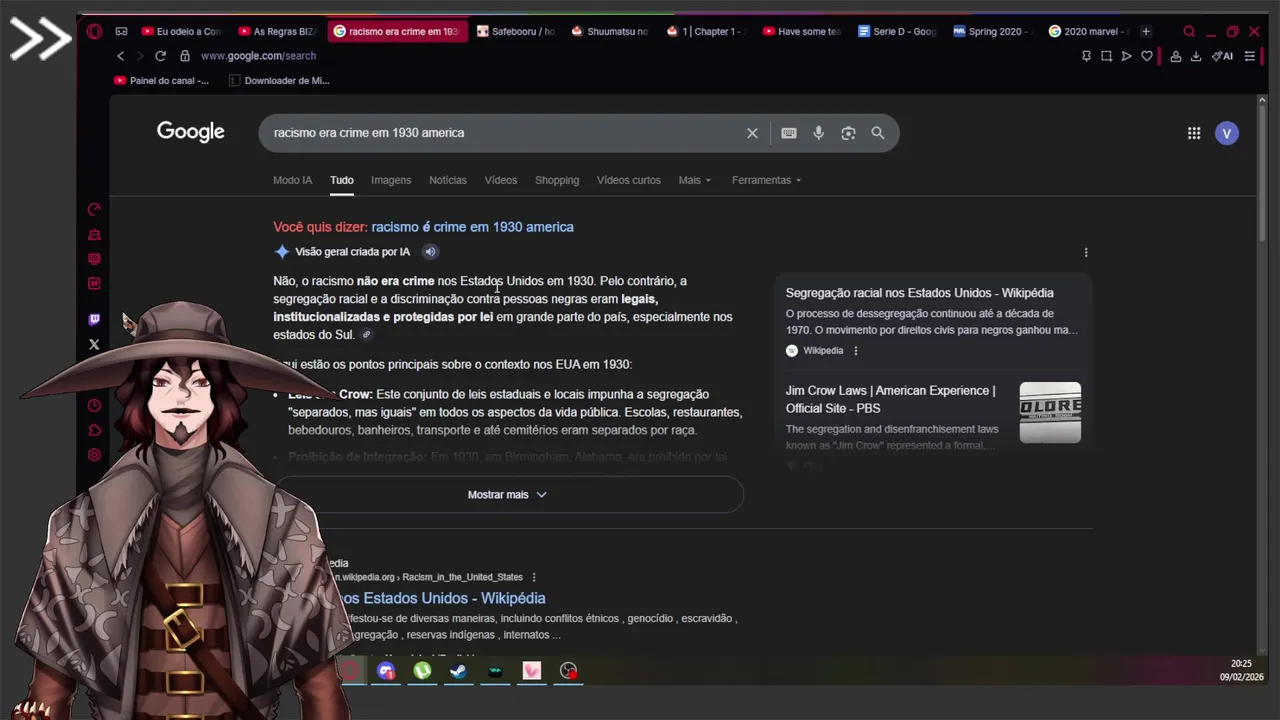Open AI overview three-dot options
Image resolution: width=1280 pixels, height=720 pixels.
(1086, 252)
